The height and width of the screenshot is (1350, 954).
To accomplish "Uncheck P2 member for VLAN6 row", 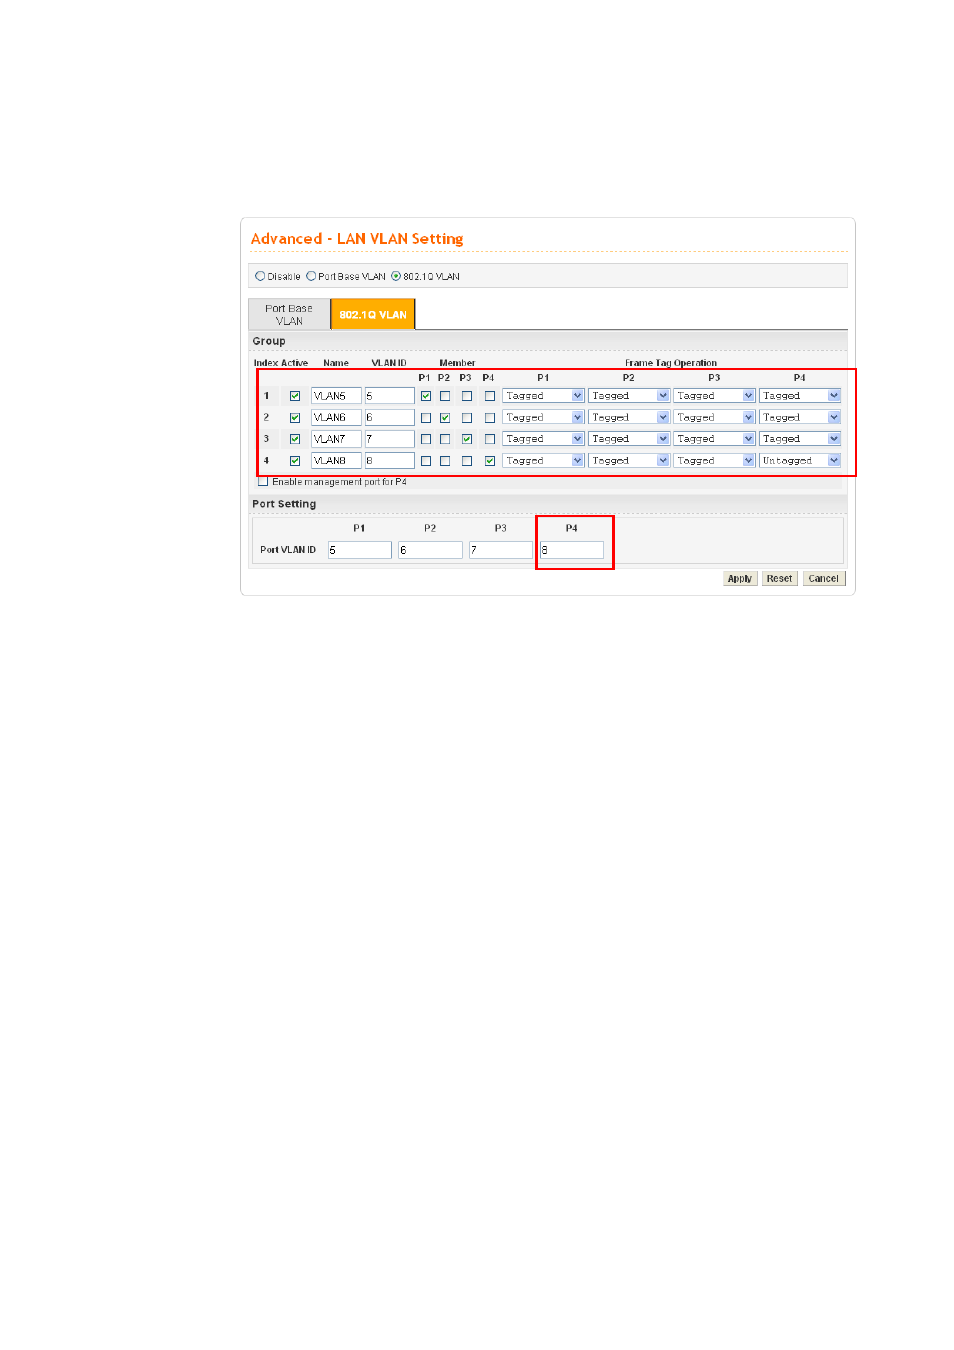I will (x=445, y=418).
